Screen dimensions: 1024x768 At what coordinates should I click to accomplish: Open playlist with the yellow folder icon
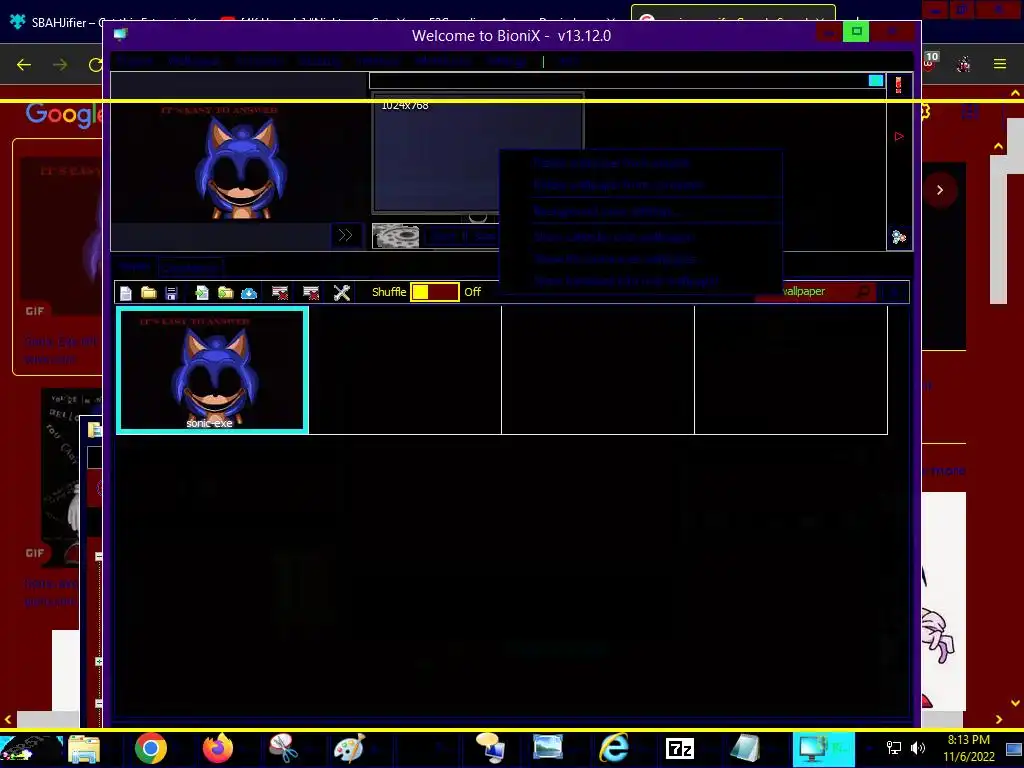pos(149,293)
